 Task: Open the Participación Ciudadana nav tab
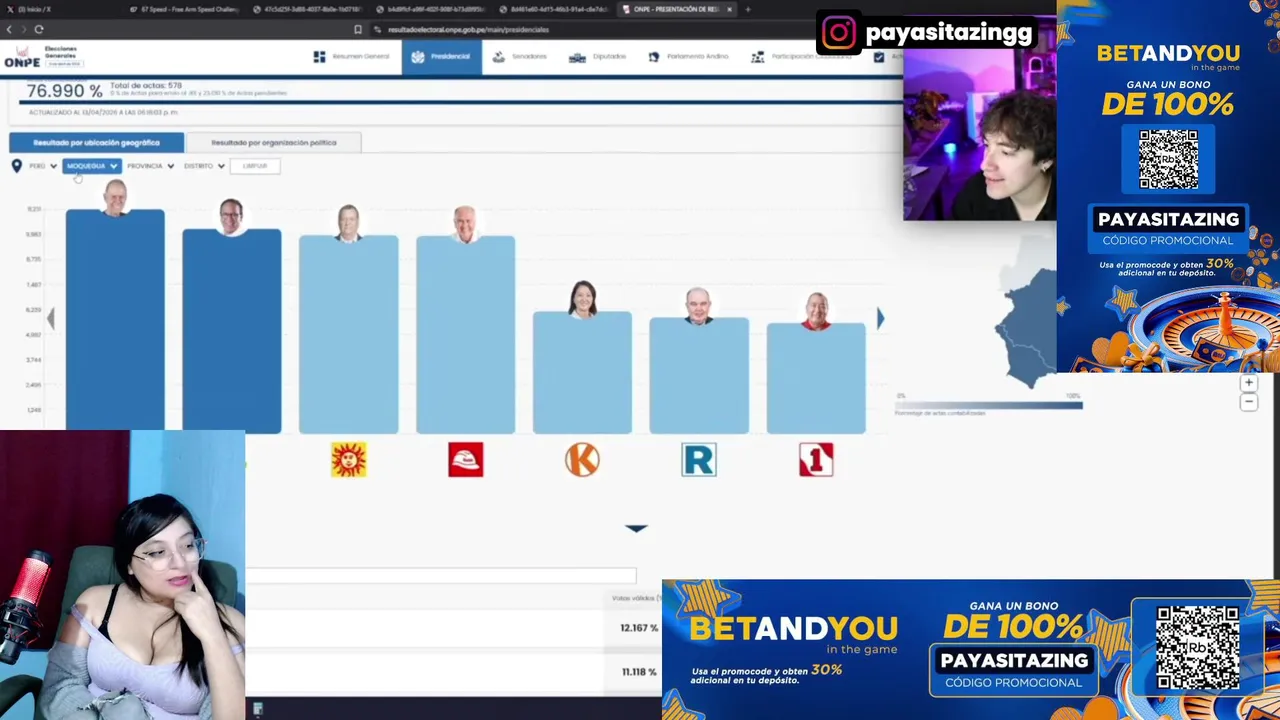801,57
